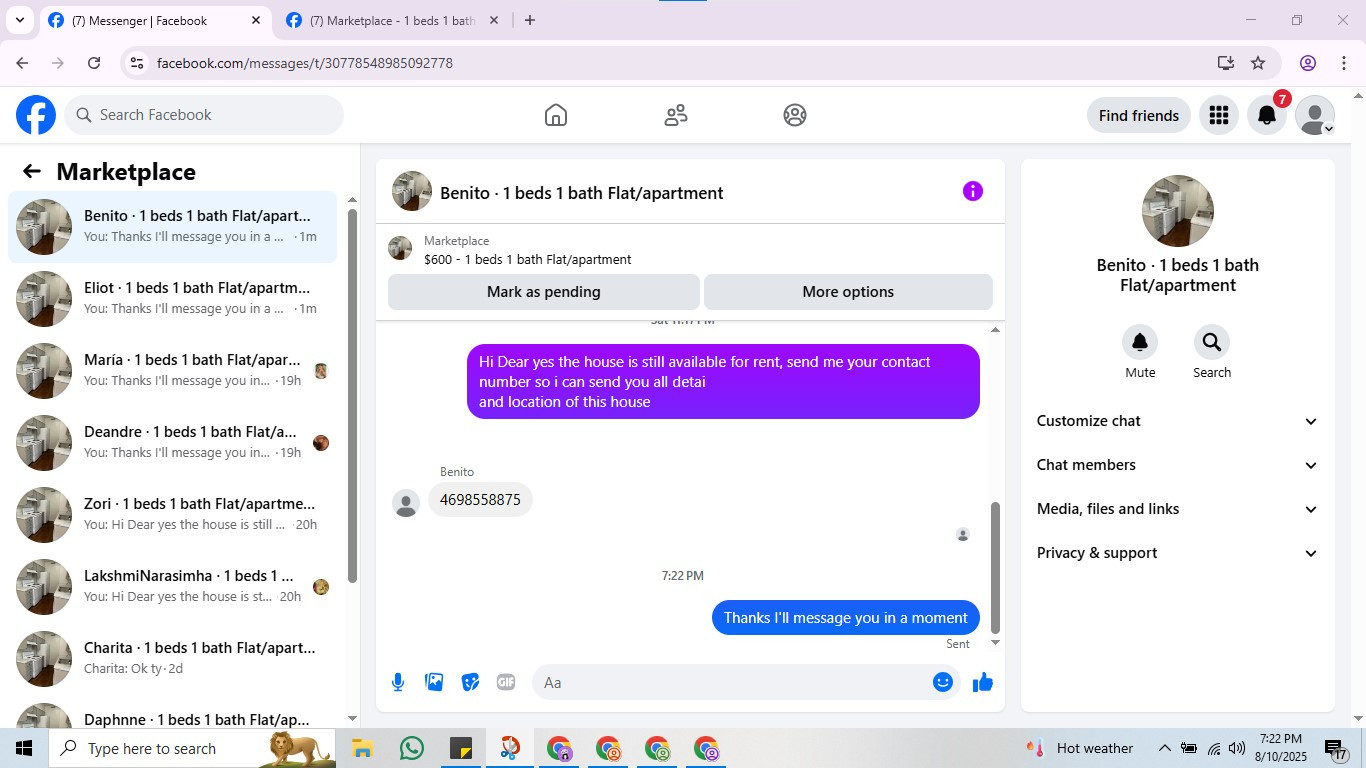The height and width of the screenshot is (768, 1366).
Task: Click the Find friends button
Action: pyautogui.click(x=1139, y=115)
